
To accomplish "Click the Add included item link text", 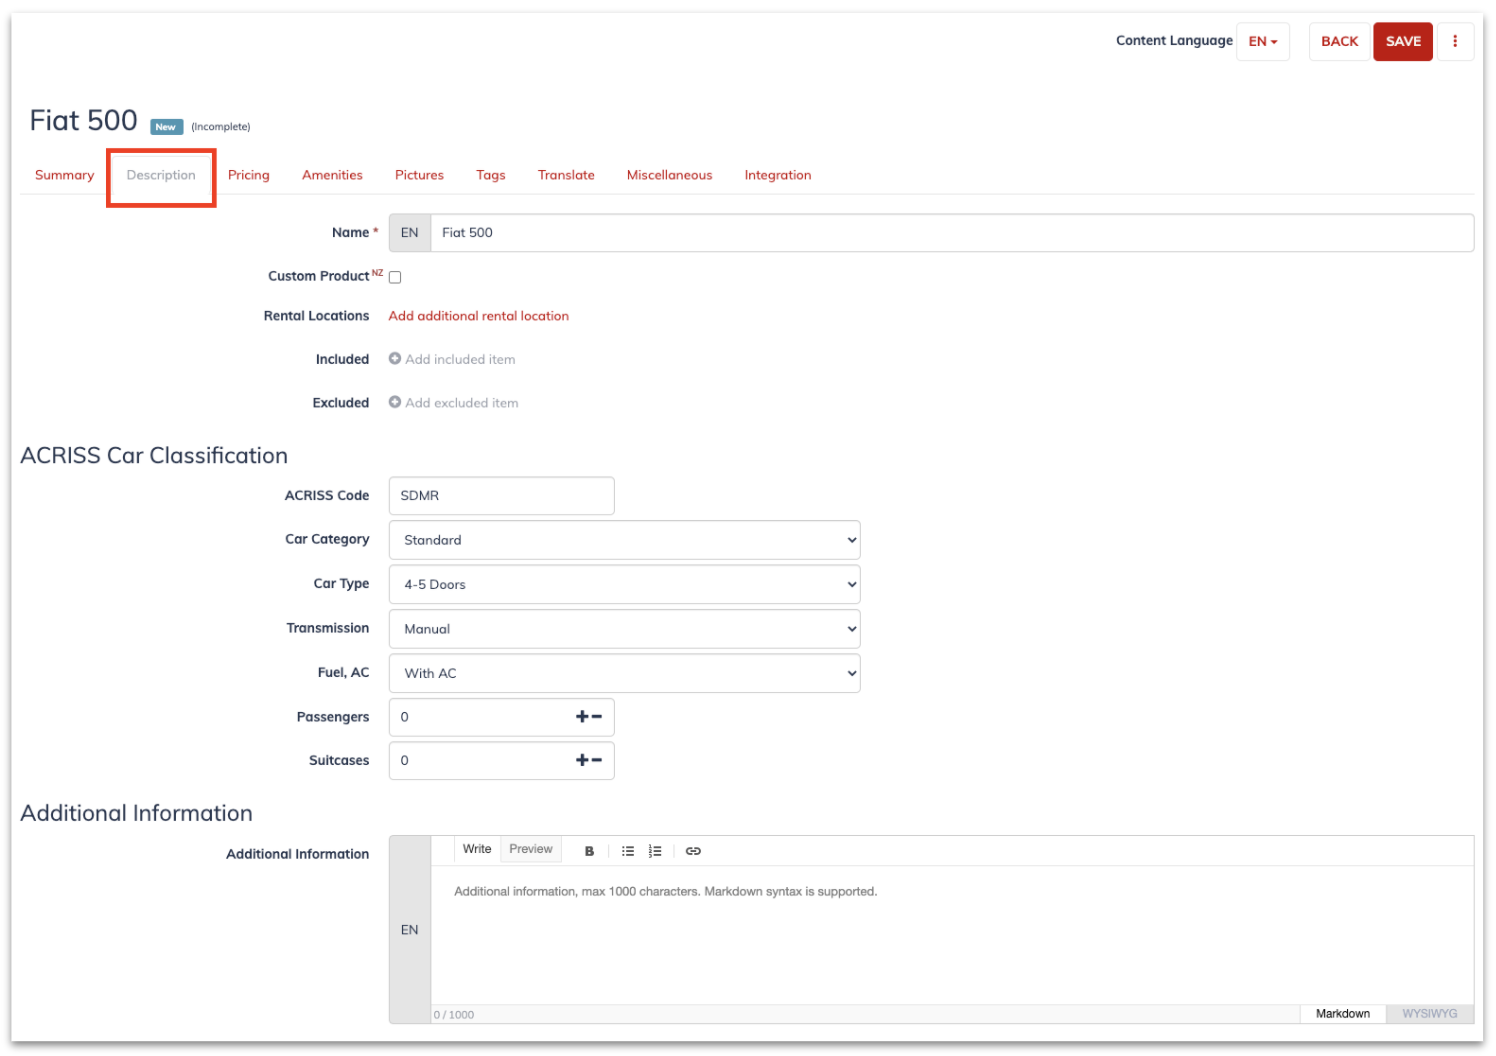I will 460,359.
